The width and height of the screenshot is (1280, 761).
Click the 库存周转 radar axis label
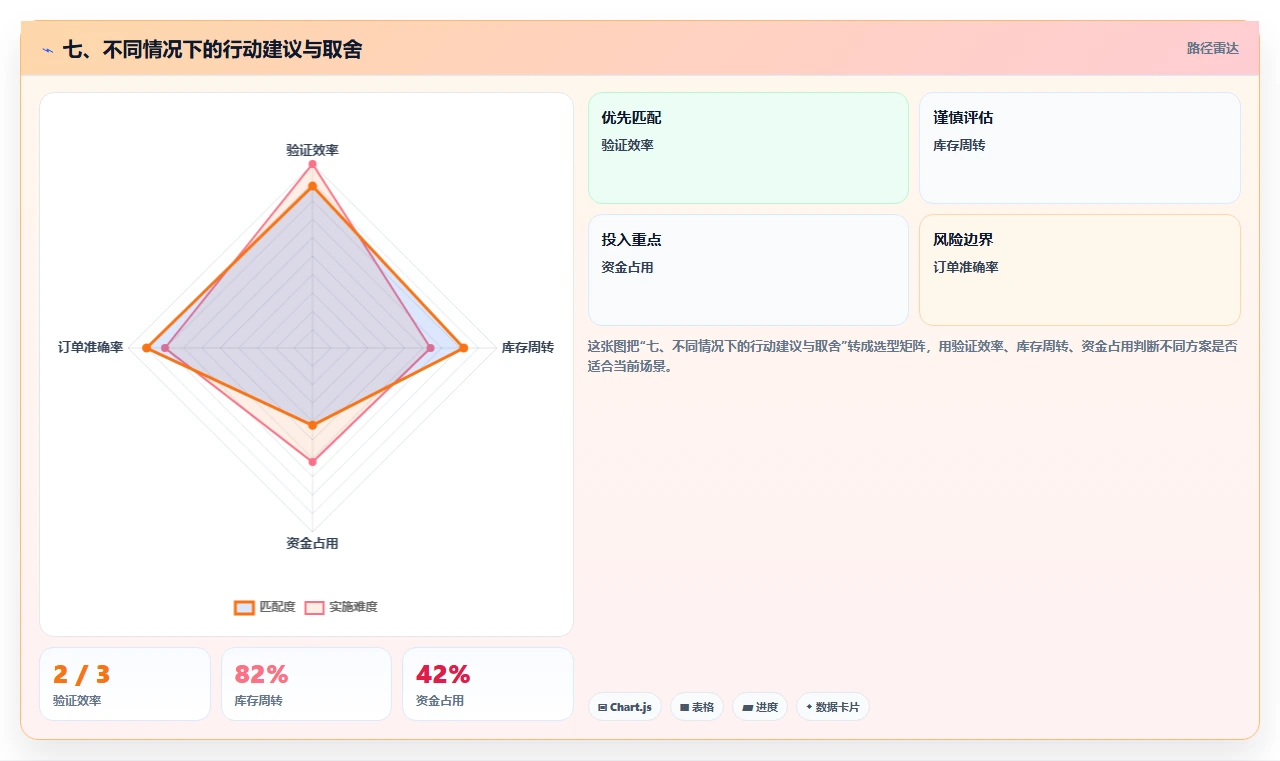tap(528, 347)
